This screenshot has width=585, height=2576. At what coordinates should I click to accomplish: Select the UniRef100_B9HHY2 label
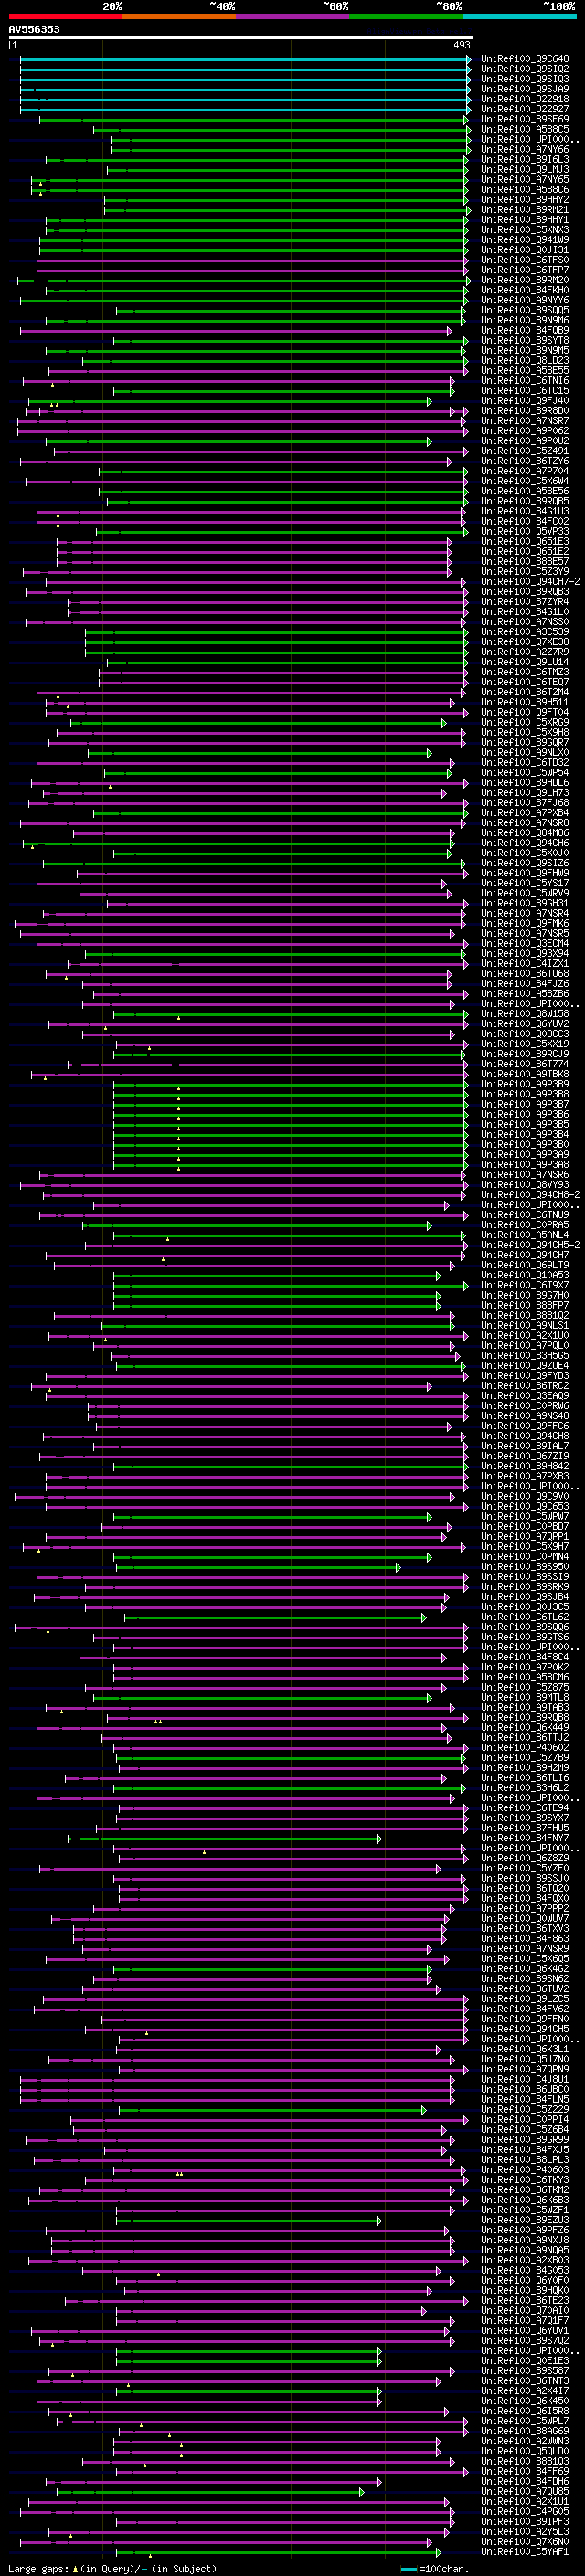click(x=525, y=200)
